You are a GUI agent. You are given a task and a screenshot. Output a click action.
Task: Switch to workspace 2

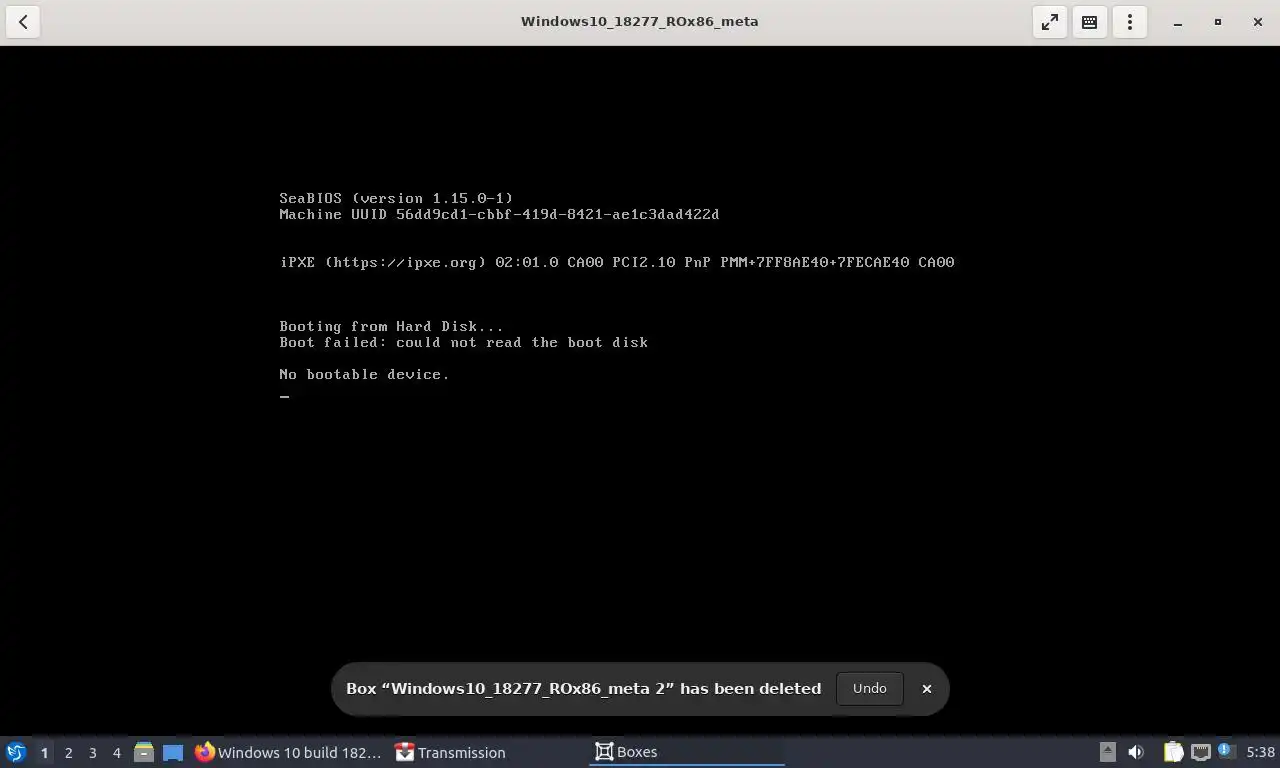coord(68,752)
